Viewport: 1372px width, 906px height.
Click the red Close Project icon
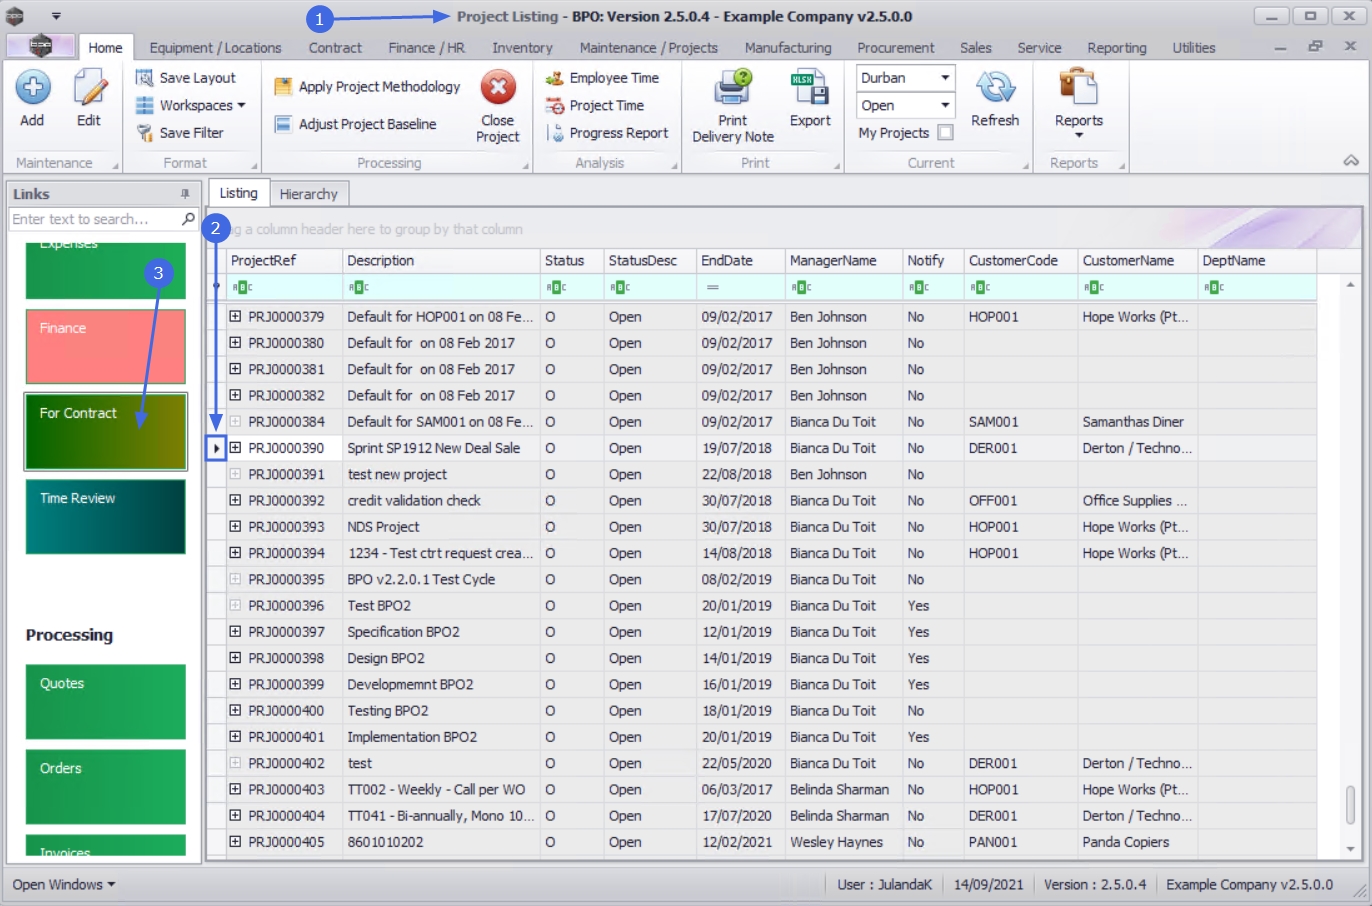point(497,88)
